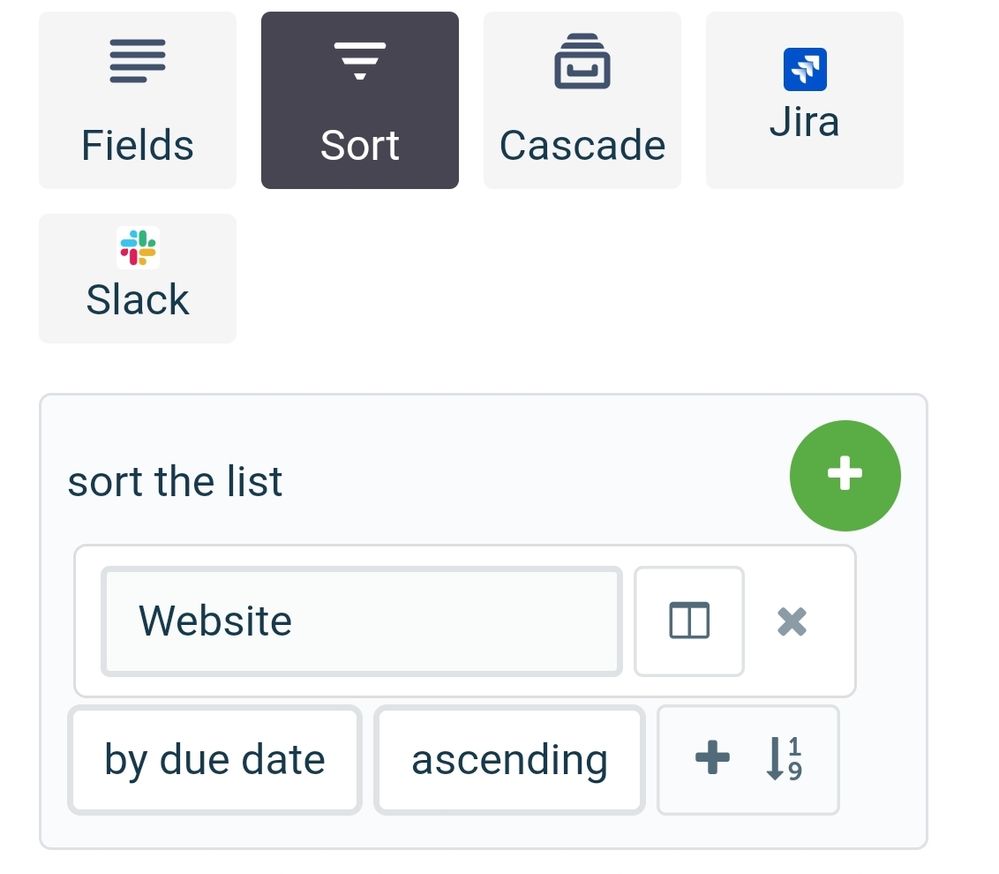Open the Jira integration label

pyautogui.click(x=804, y=123)
